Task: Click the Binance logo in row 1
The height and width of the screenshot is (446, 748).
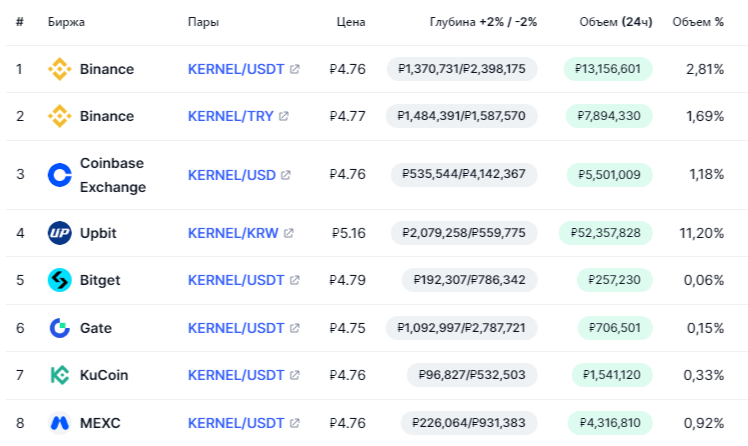Action: (60, 69)
